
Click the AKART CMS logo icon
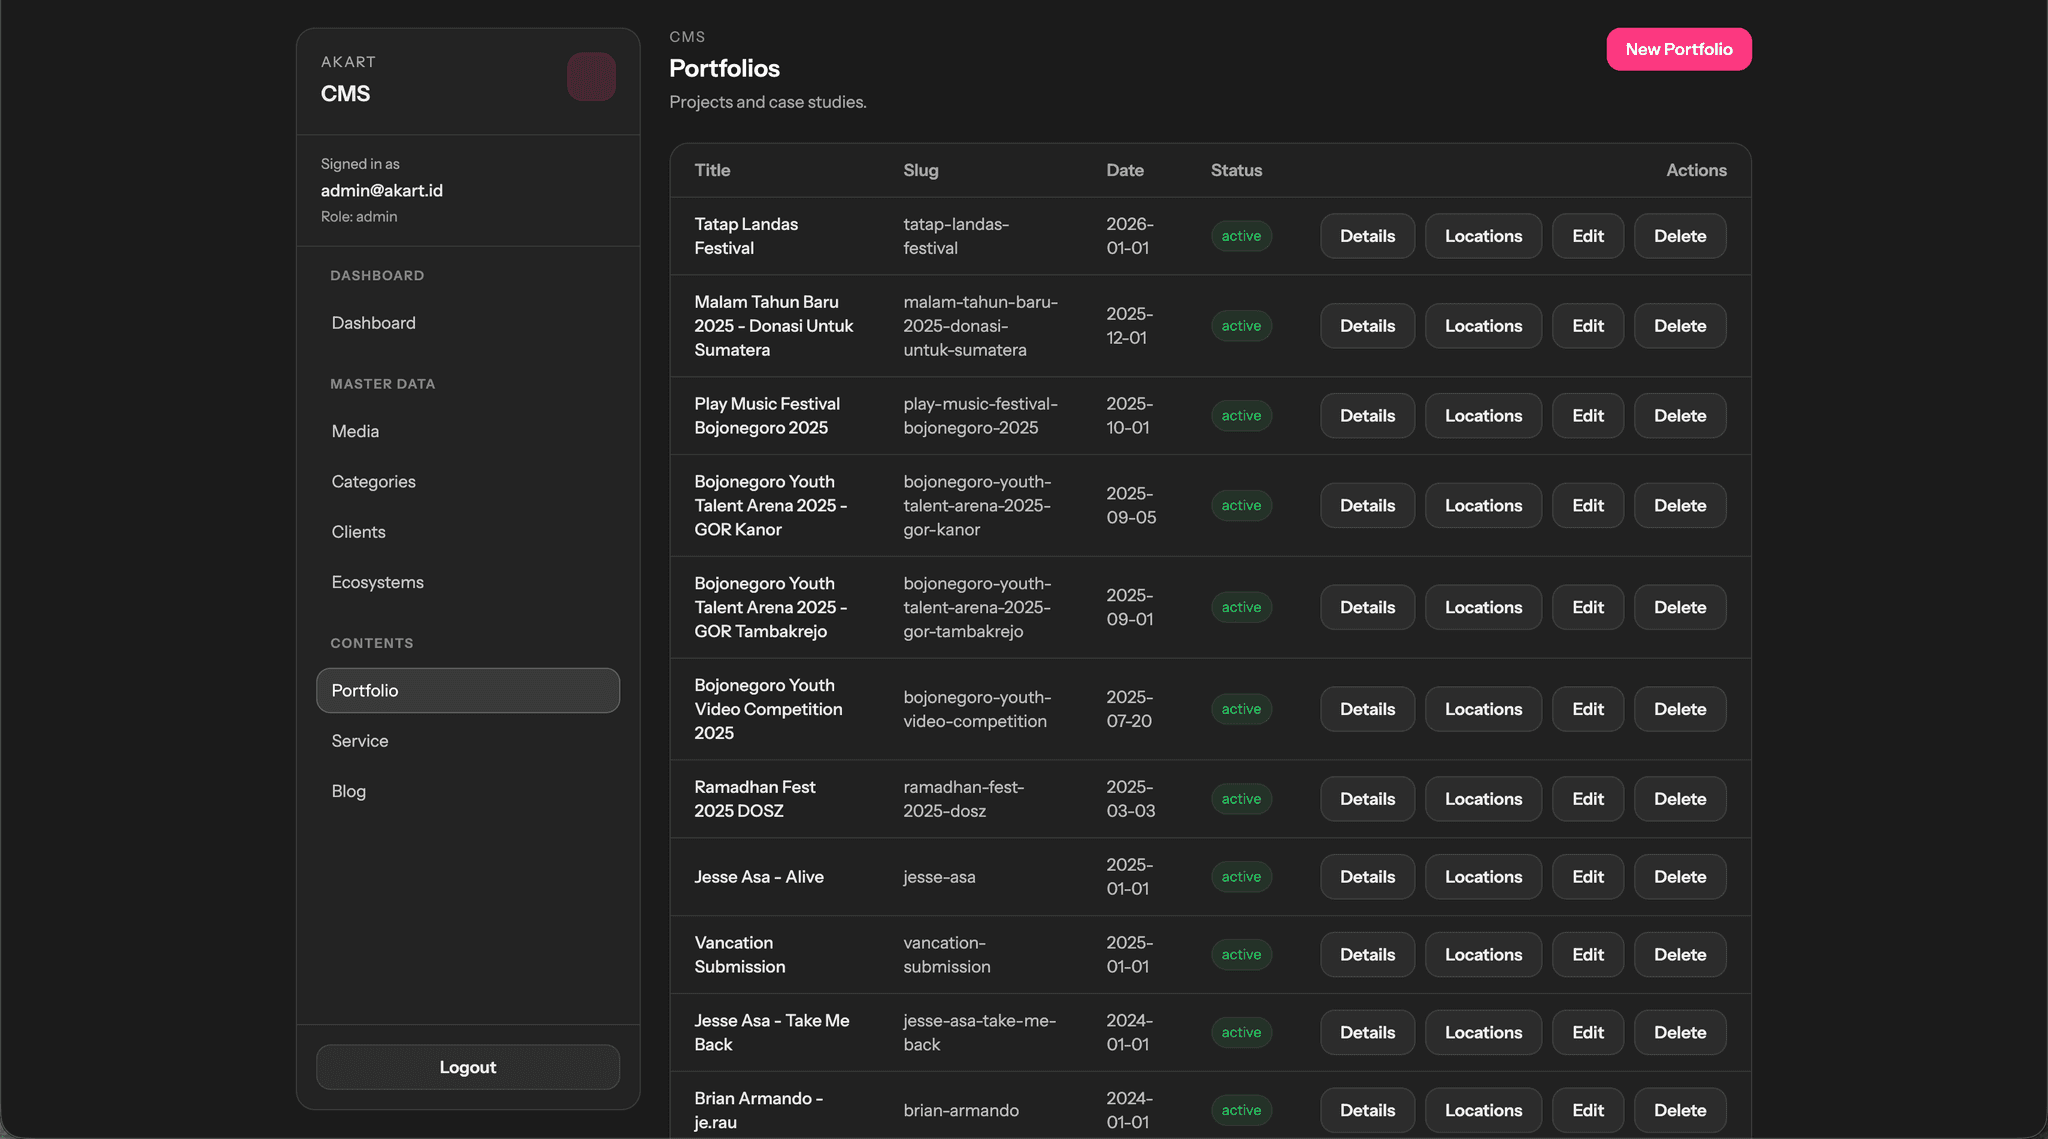click(591, 77)
